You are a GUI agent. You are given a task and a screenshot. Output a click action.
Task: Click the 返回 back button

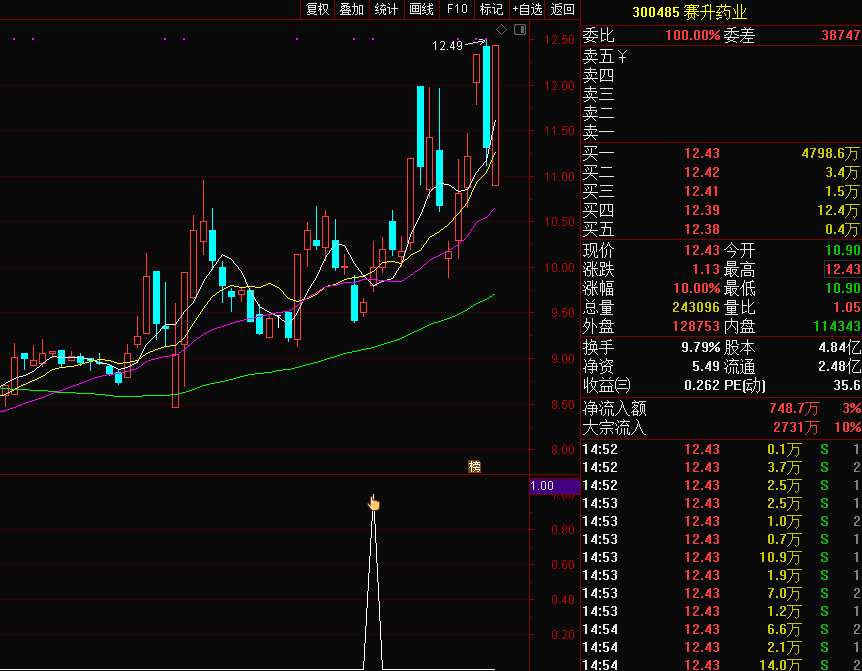pyautogui.click(x=562, y=9)
